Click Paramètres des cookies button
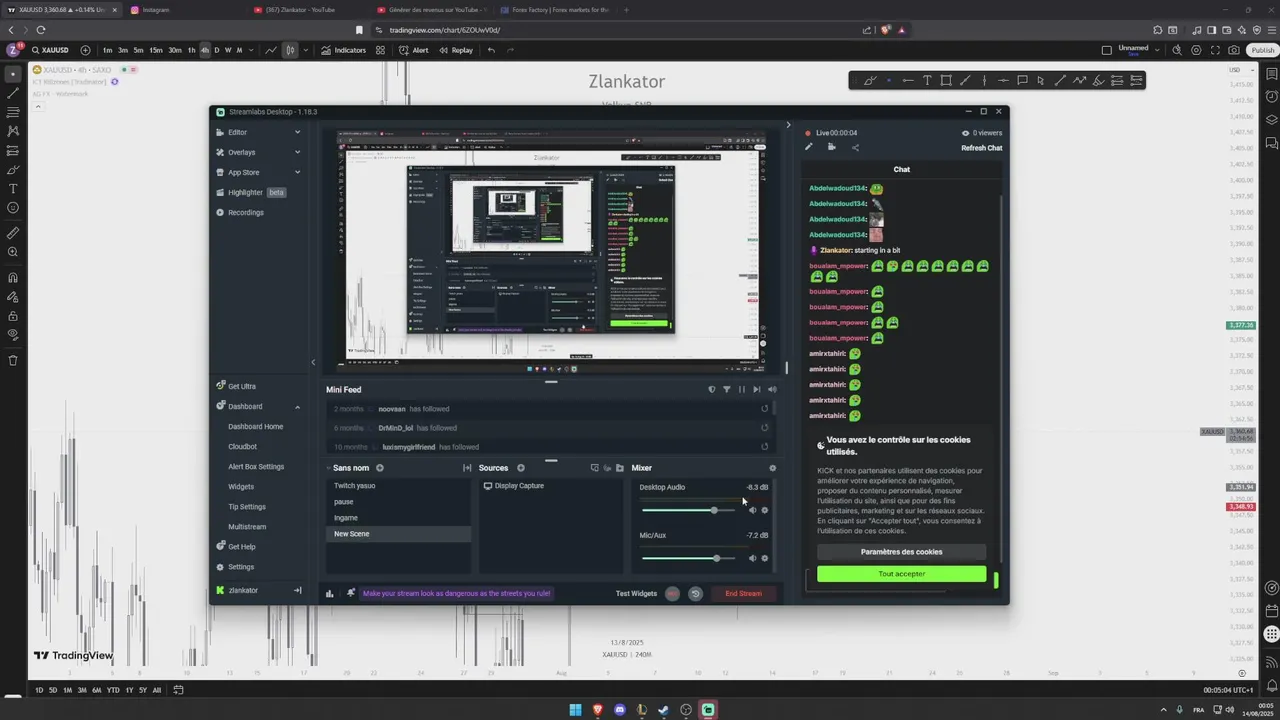The image size is (1280, 720). pos(901,552)
